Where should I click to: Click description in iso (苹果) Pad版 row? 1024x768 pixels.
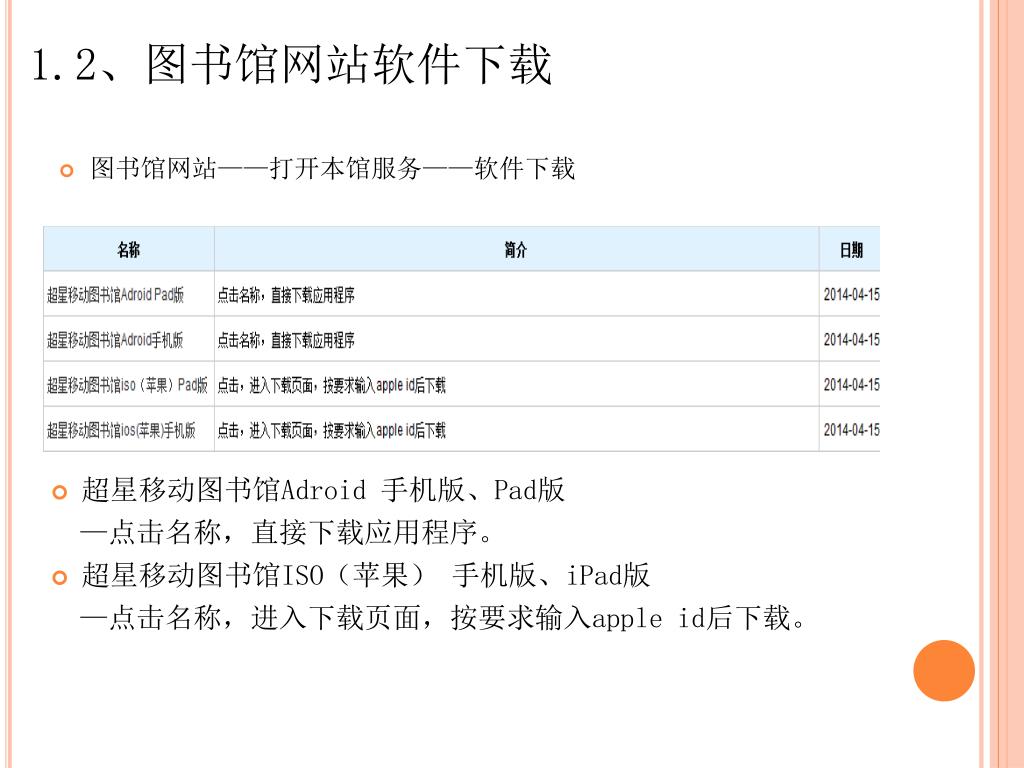331,385
